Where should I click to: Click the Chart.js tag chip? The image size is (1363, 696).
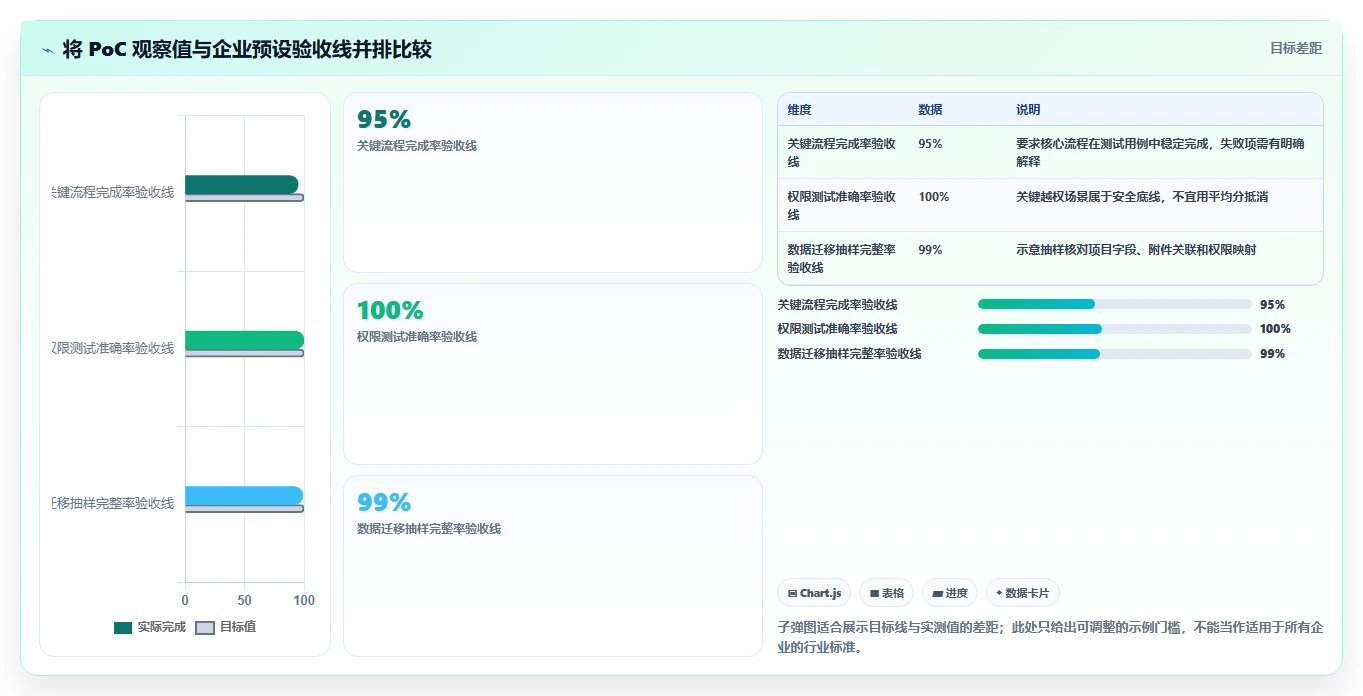point(814,593)
